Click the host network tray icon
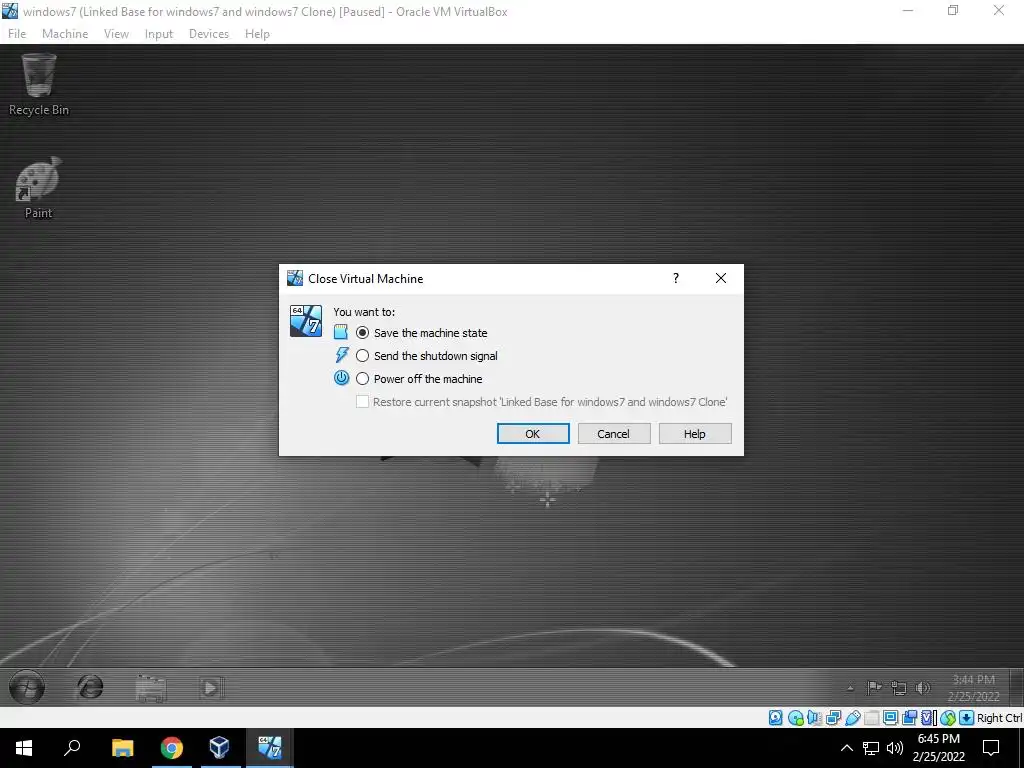The width and height of the screenshot is (1024, 768). coord(871,748)
